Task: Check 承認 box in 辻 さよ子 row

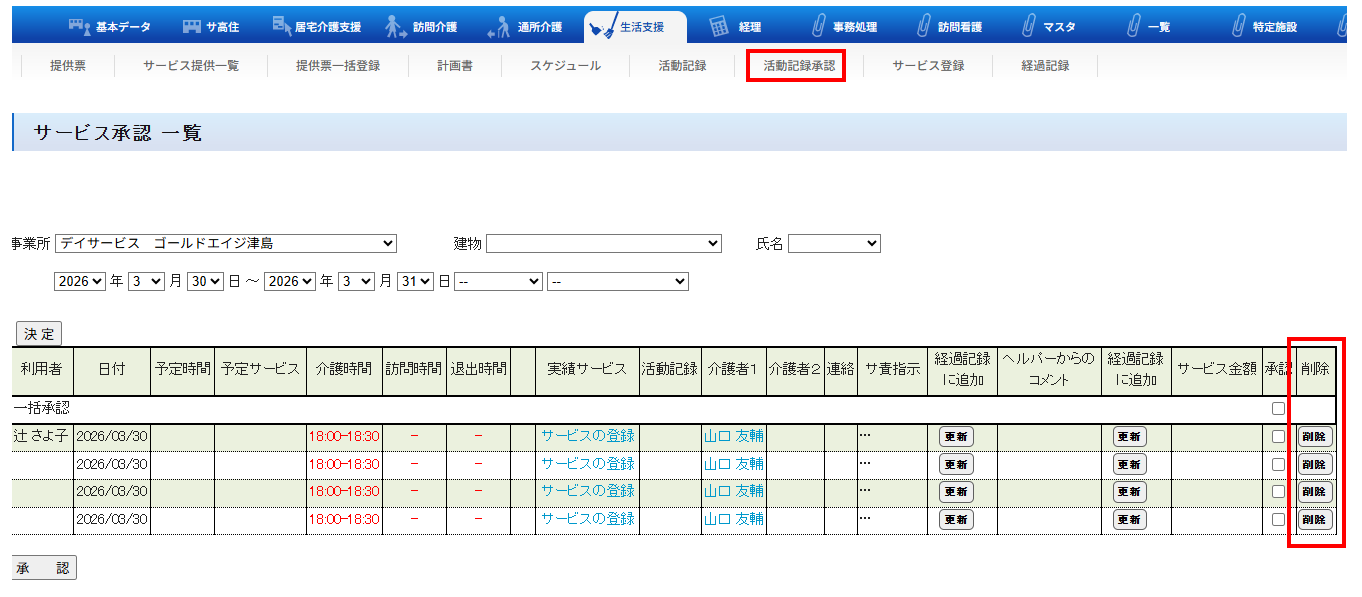Action: tap(1278, 436)
